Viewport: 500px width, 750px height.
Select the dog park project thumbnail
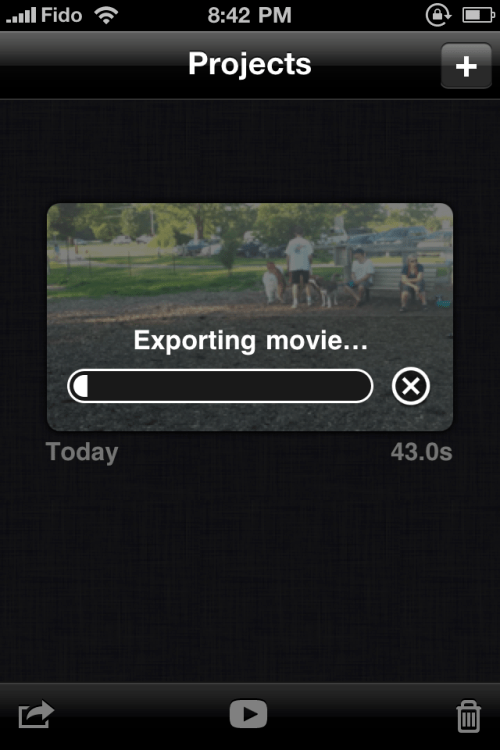click(250, 317)
